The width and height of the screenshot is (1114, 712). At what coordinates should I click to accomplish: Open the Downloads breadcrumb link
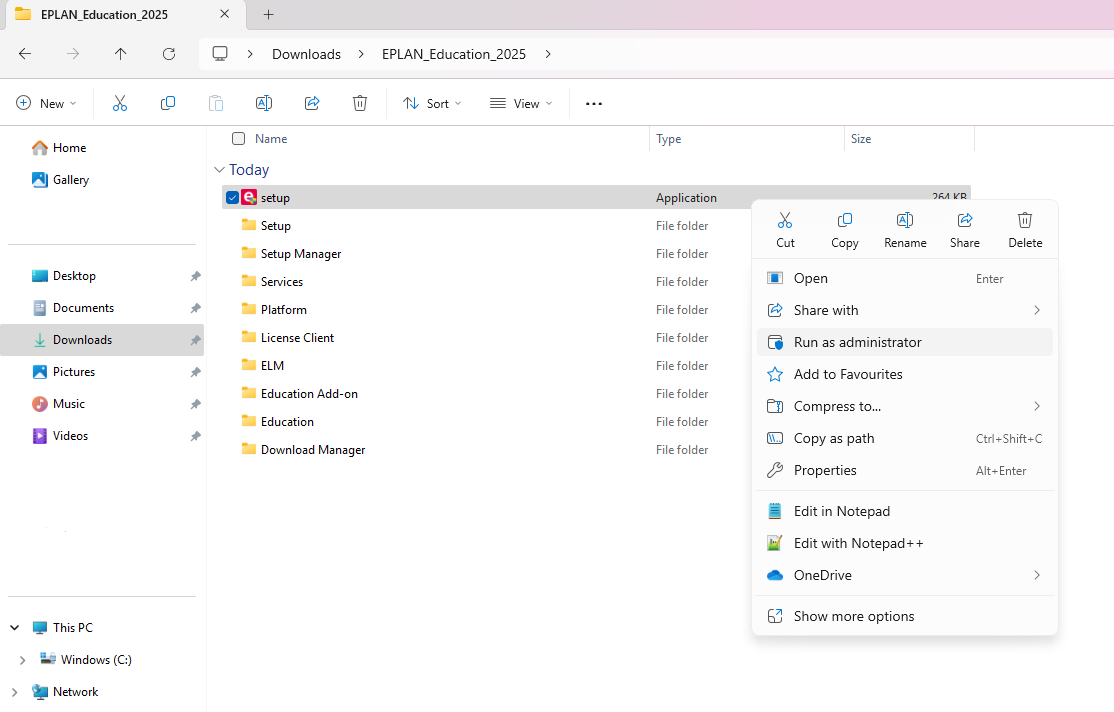click(306, 54)
